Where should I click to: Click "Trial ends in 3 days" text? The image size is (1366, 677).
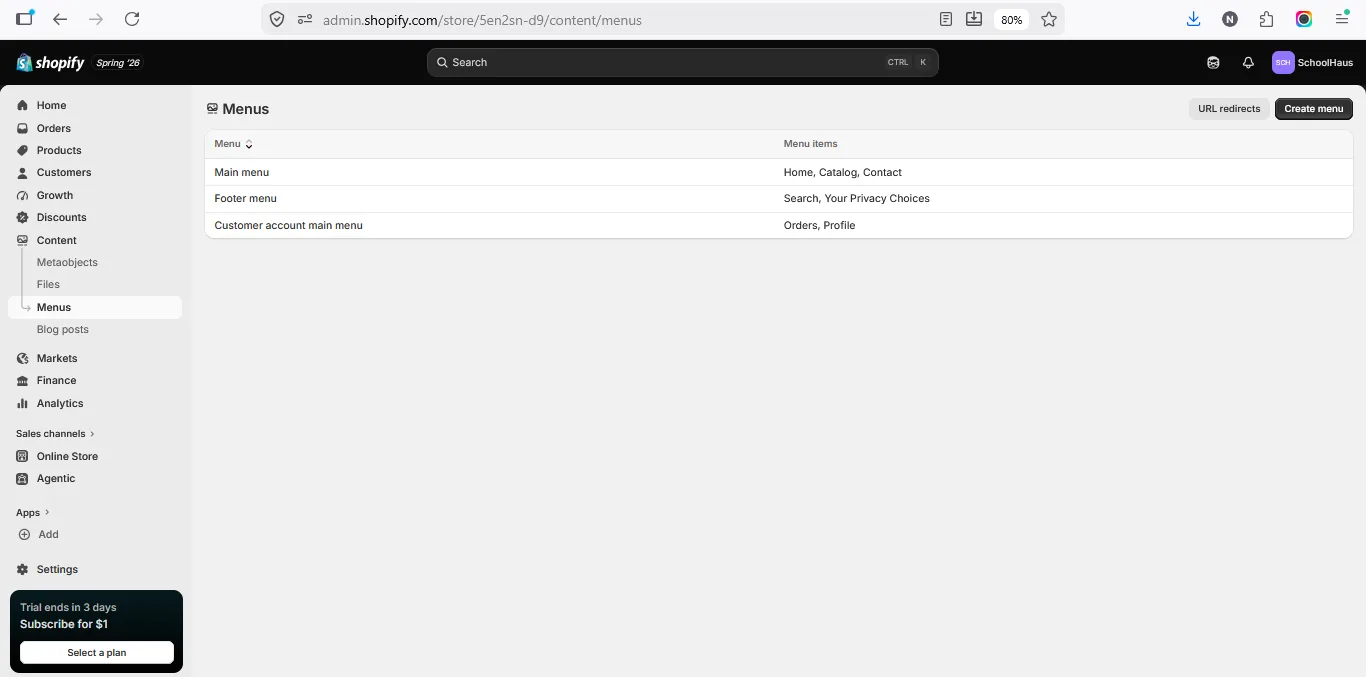point(68,607)
